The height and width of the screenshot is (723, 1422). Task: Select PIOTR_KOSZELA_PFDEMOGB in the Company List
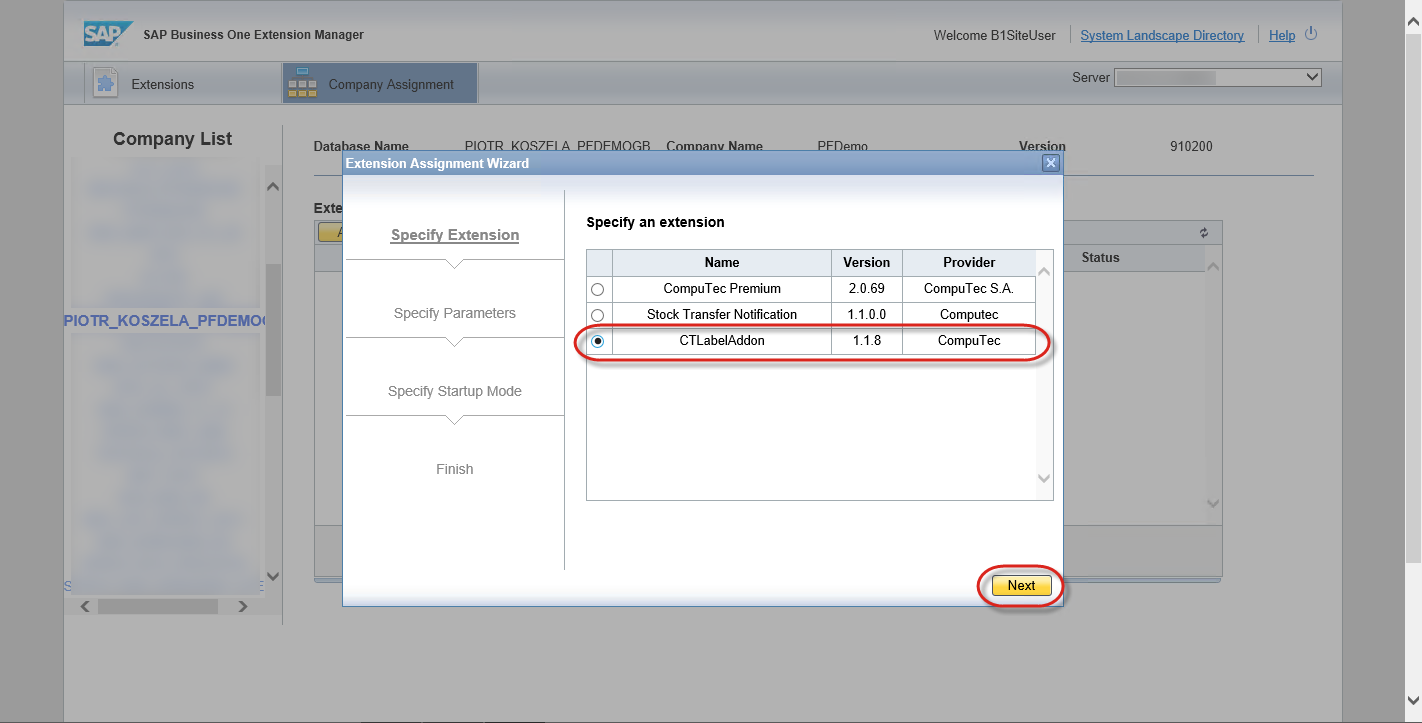point(164,321)
